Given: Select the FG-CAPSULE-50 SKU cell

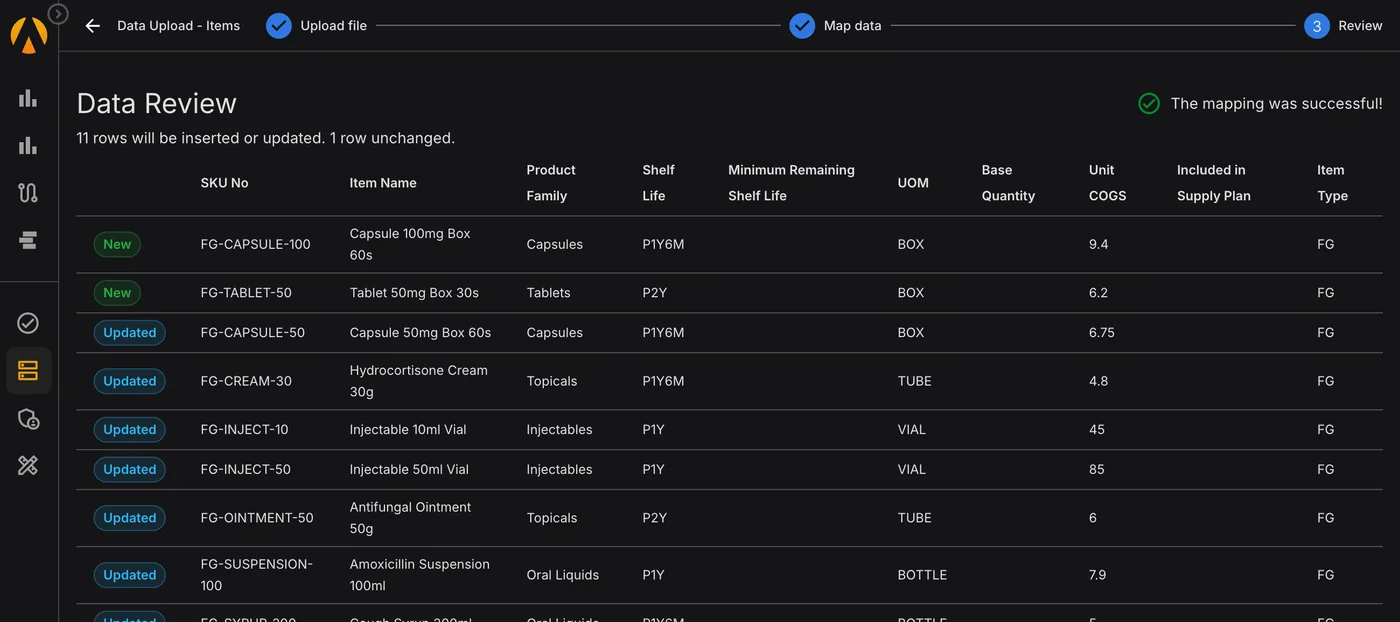Looking at the screenshot, I should click(x=252, y=333).
